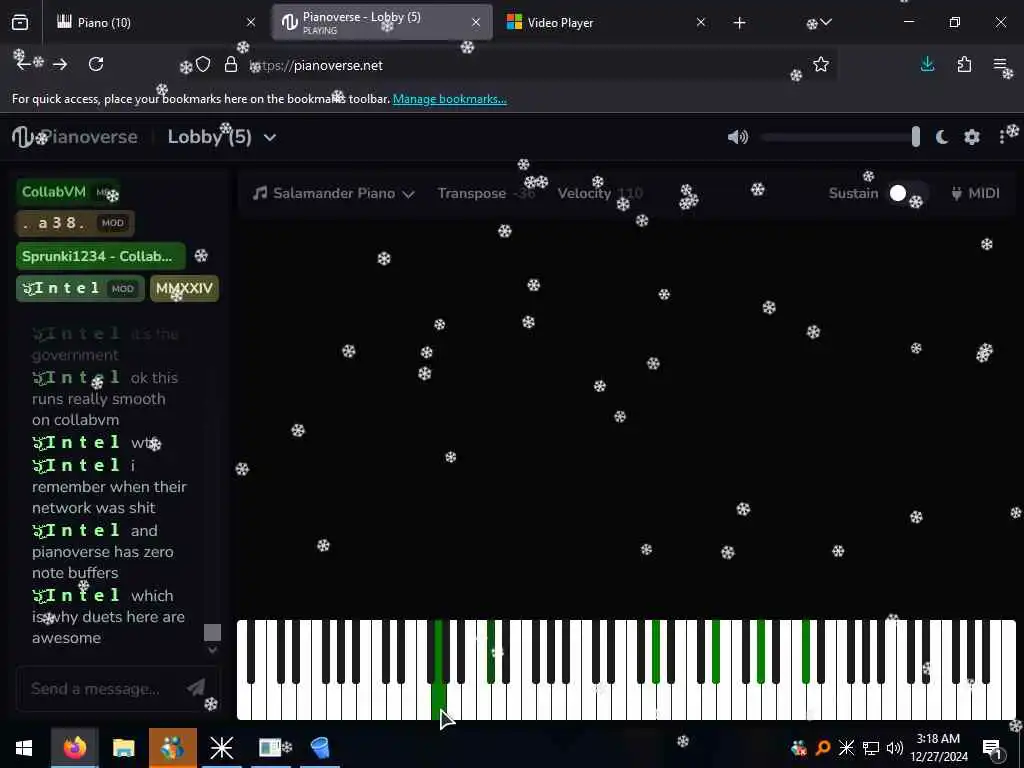
Task: Select the MMXXIV user chip
Action: (184, 288)
